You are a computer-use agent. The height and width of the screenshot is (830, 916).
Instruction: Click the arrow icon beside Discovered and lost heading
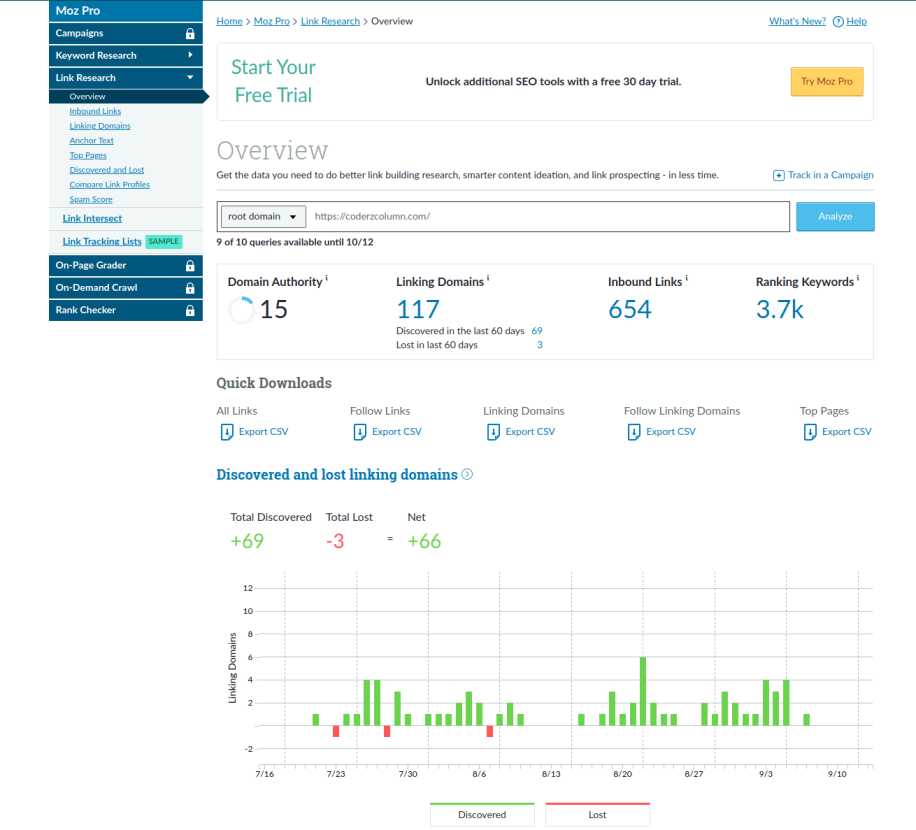pos(467,474)
